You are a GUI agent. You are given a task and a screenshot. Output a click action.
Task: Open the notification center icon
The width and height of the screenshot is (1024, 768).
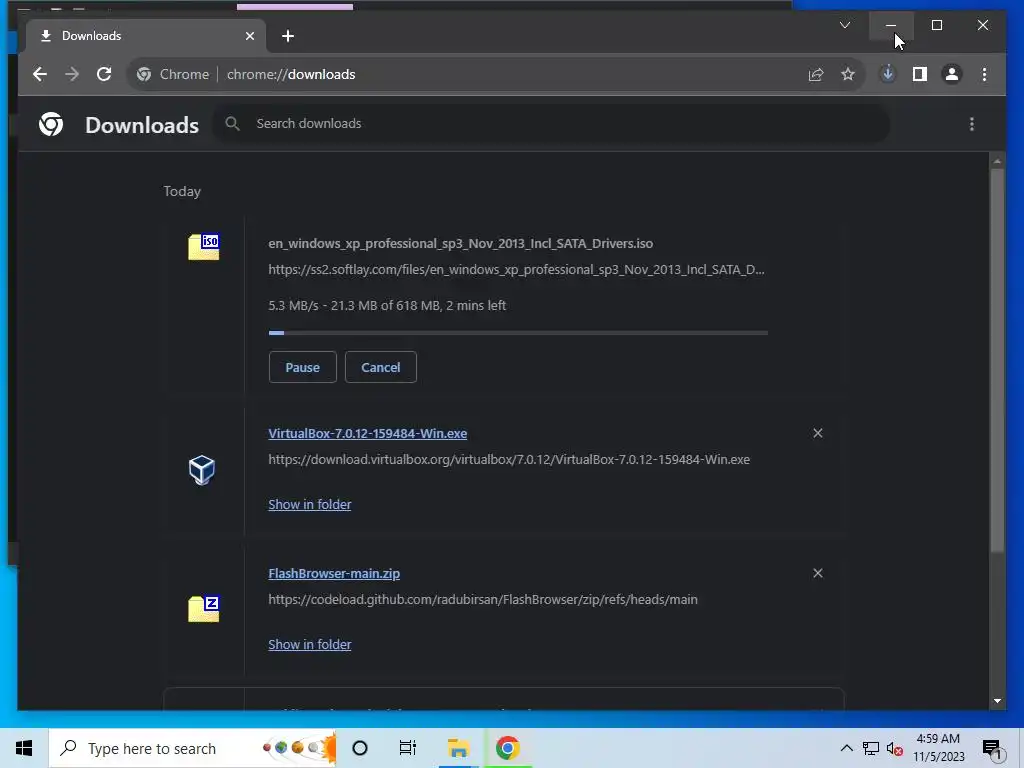point(993,749)
